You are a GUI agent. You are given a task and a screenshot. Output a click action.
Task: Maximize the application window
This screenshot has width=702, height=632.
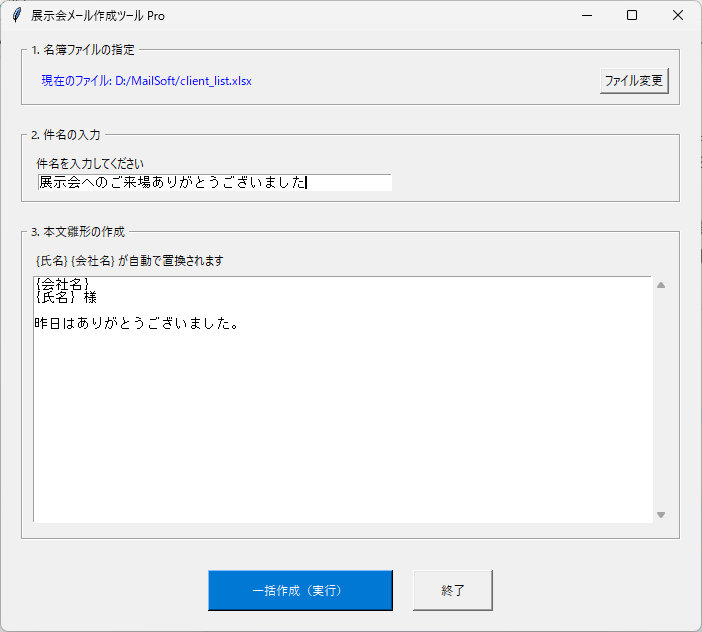632,15
